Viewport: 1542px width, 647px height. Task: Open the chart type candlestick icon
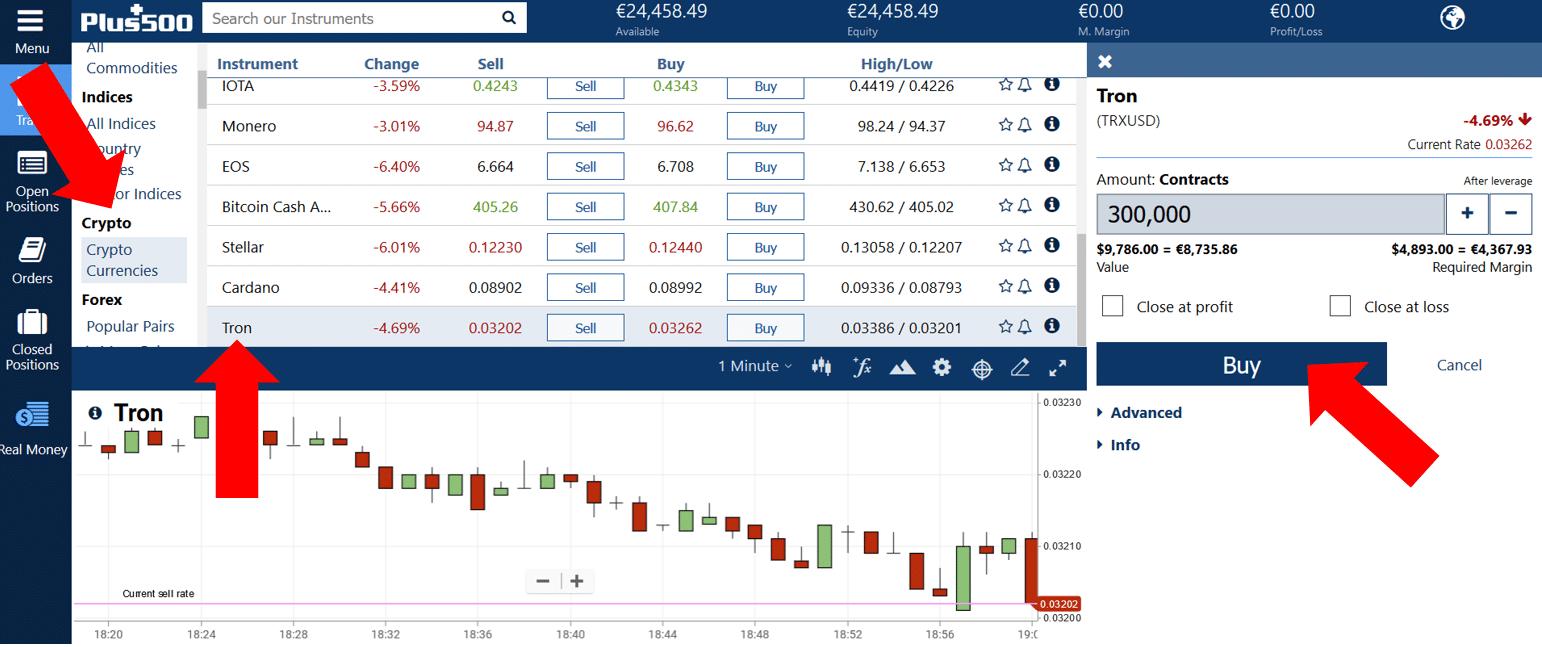click(x=822, y=367)
